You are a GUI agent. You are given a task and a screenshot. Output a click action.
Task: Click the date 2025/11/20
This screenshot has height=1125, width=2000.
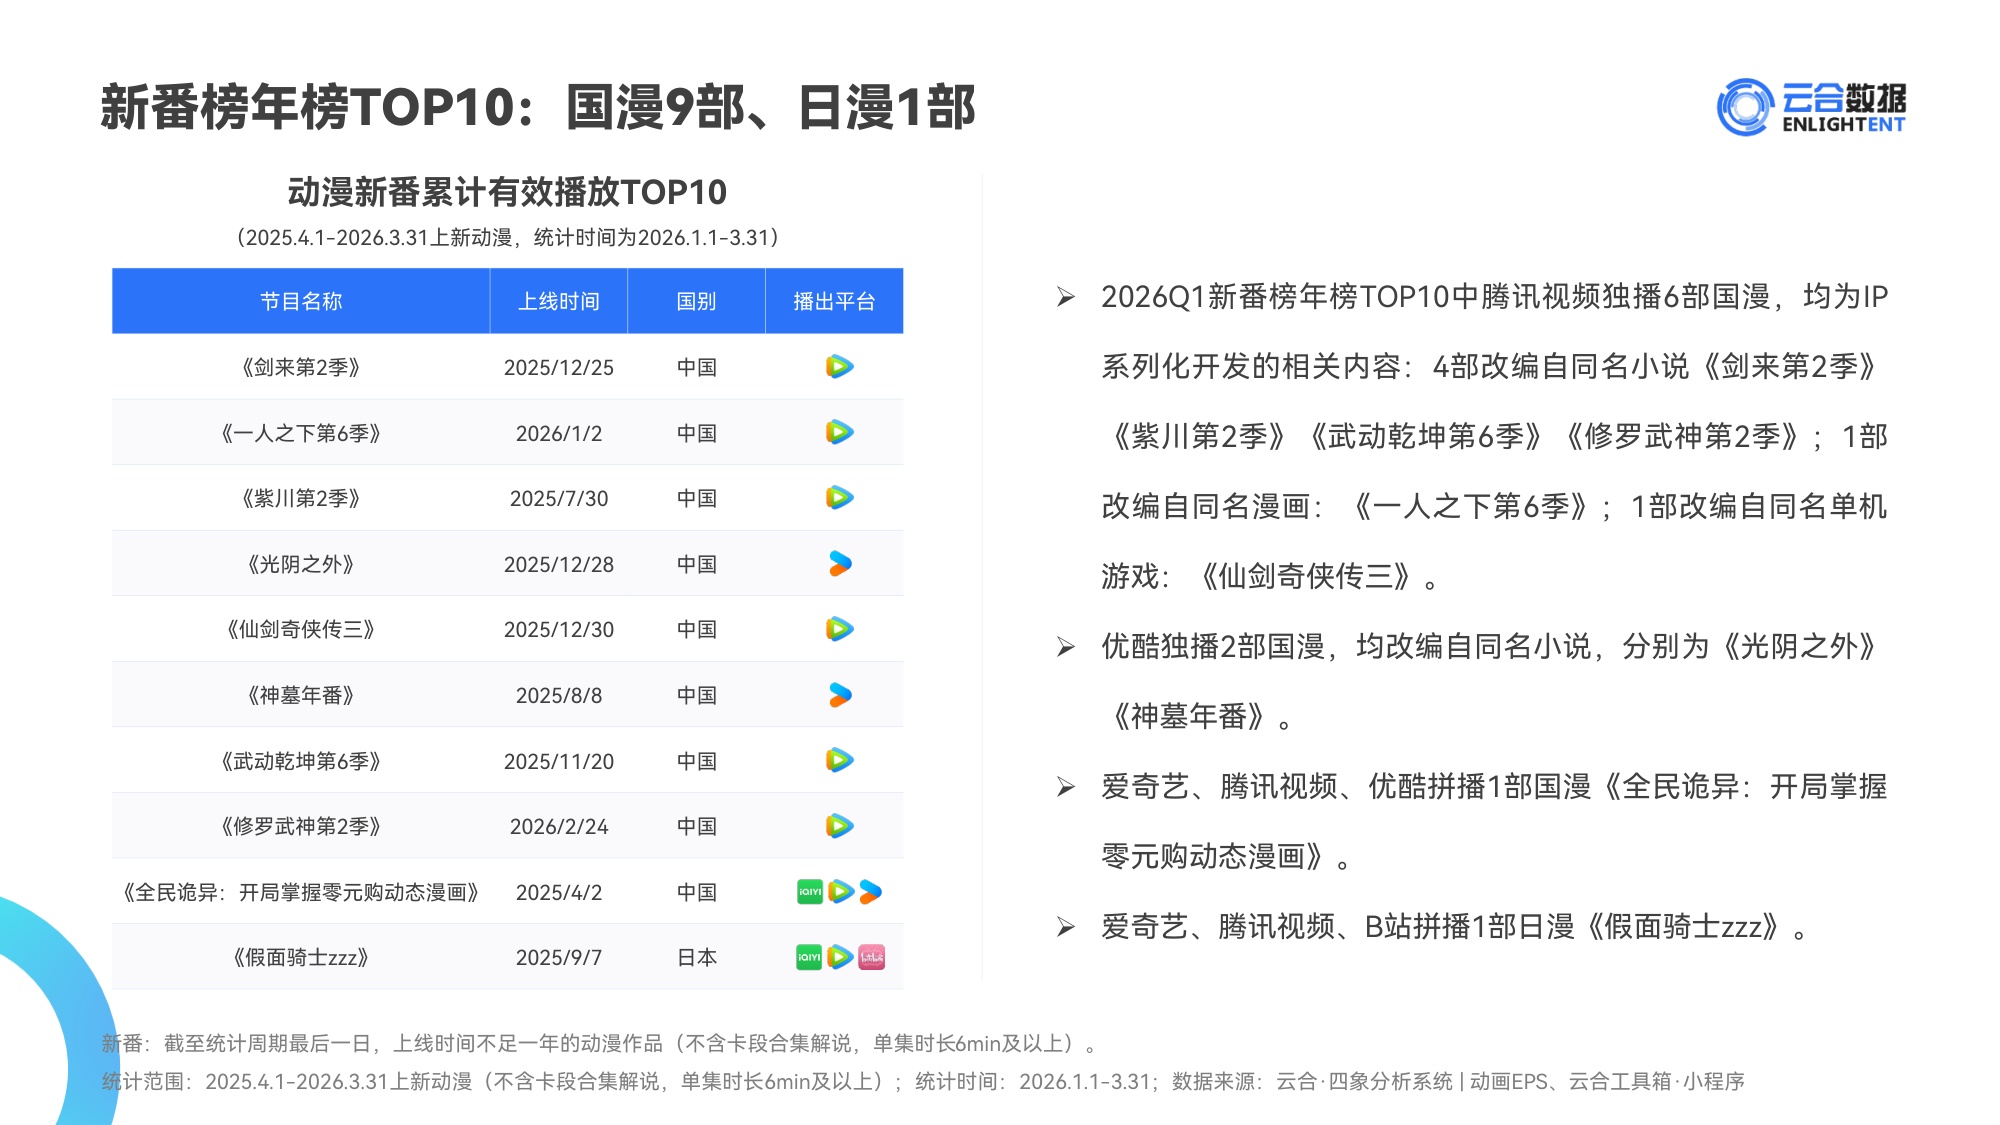click(559, 761)
